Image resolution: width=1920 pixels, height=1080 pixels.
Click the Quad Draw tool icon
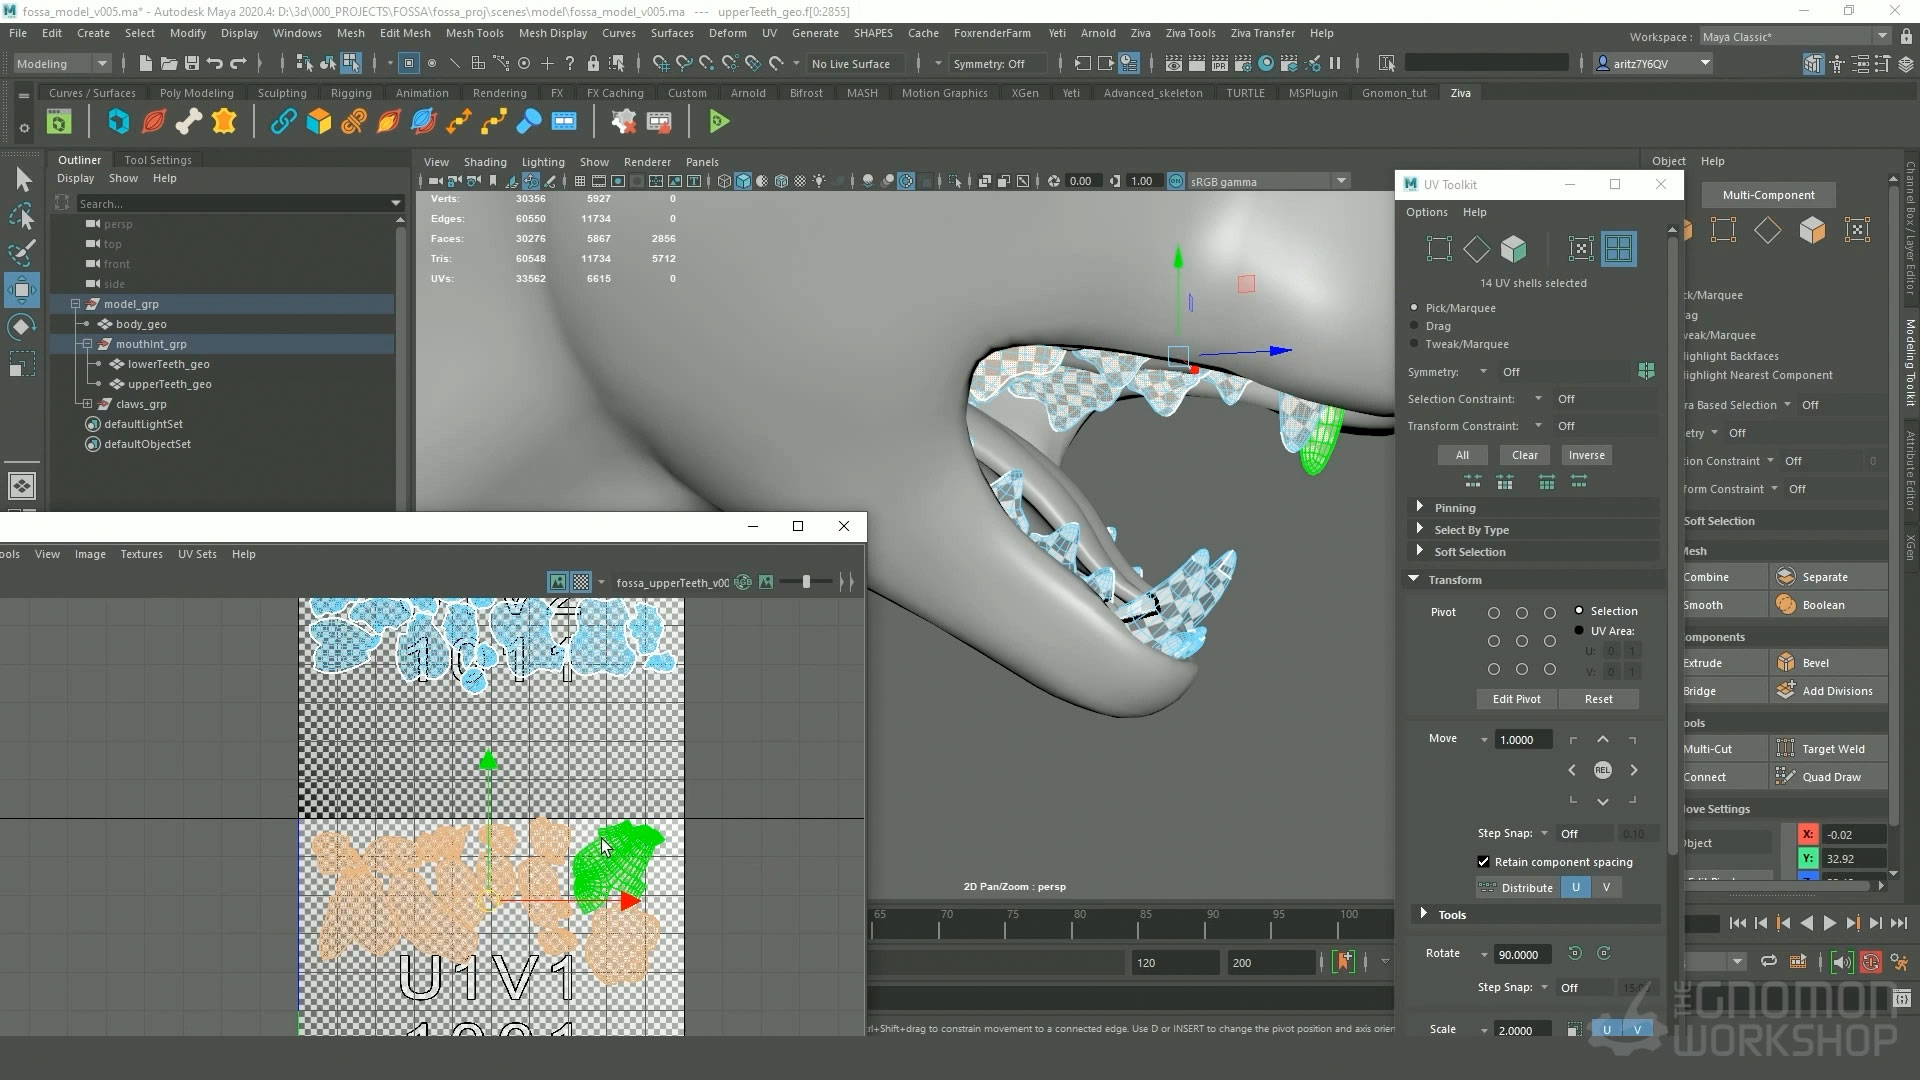click(1786, 777)
